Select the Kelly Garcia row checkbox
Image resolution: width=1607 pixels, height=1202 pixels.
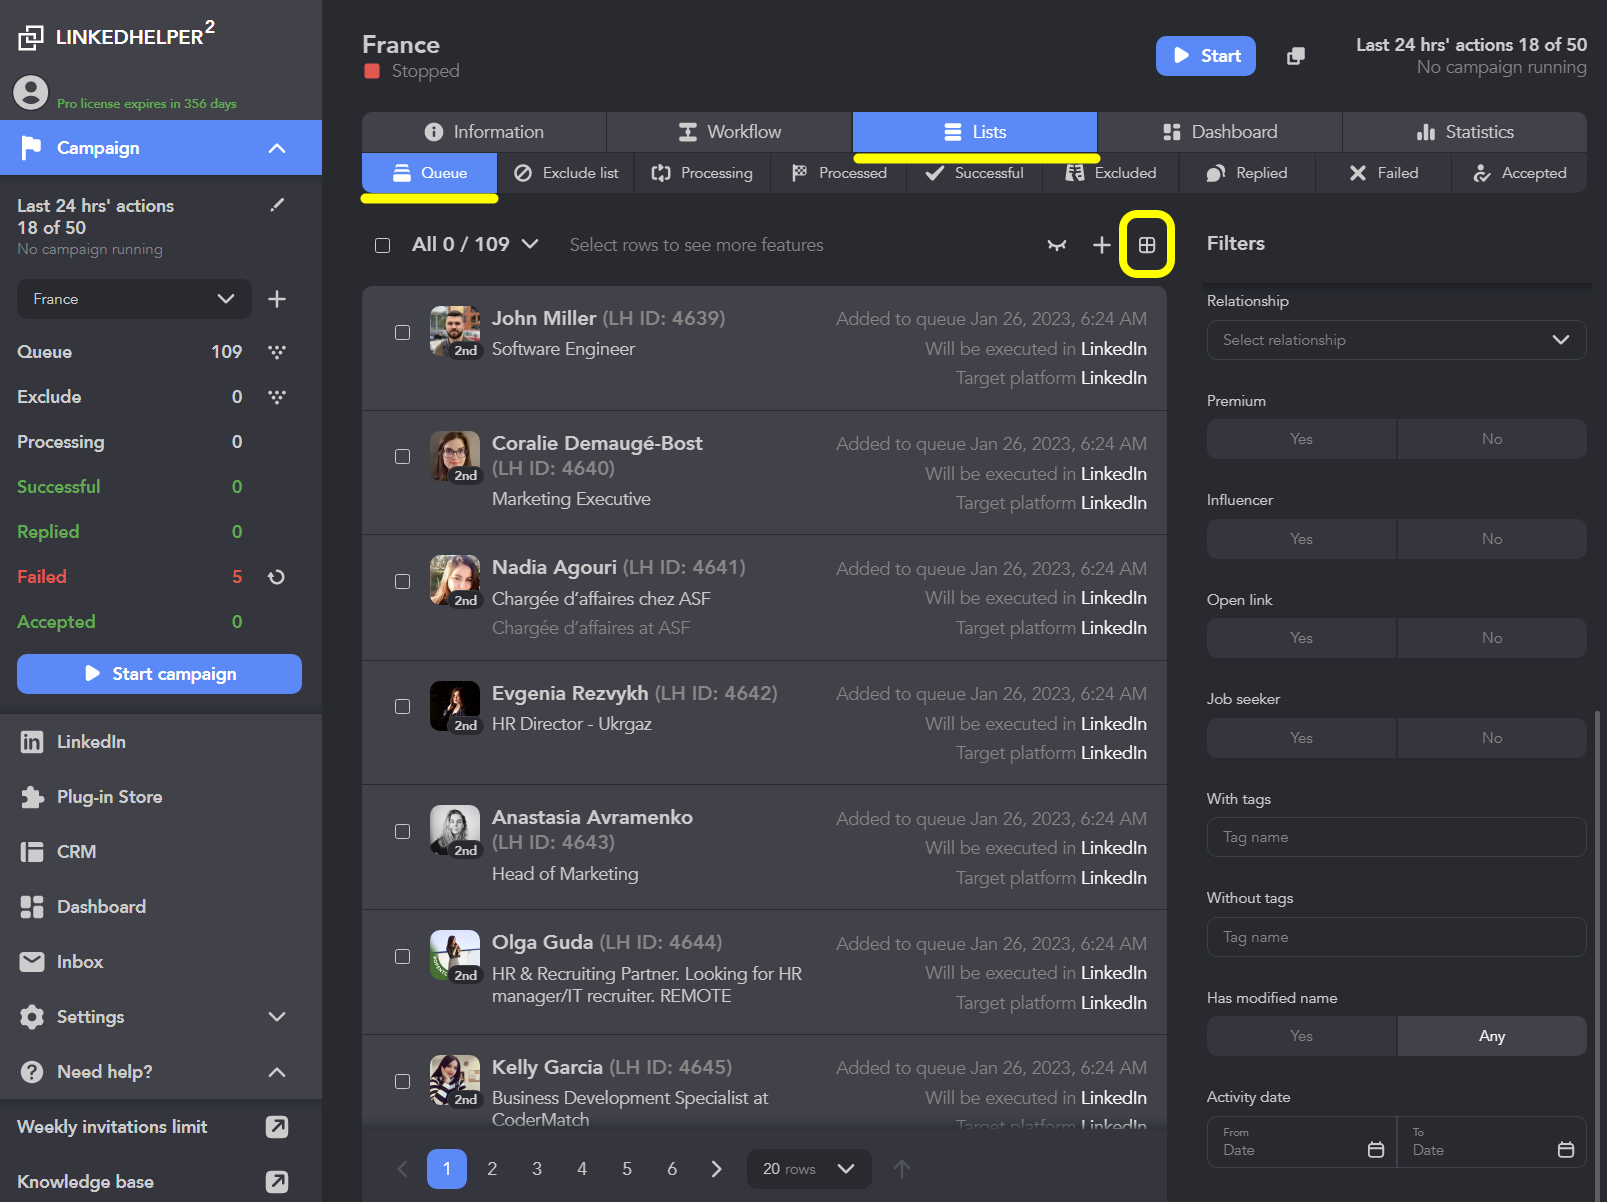[x=402, y=1081]
